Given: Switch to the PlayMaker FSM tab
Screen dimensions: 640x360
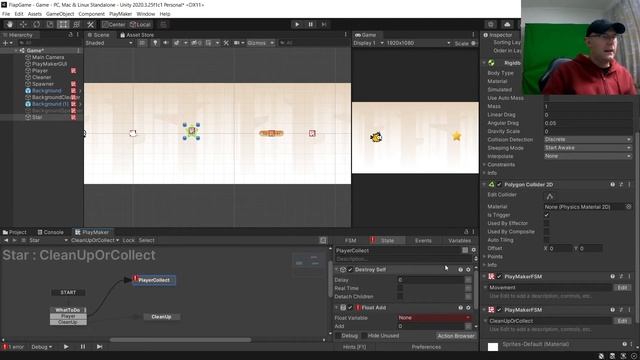Looking at the screenshot, I should tap(350, 240).
